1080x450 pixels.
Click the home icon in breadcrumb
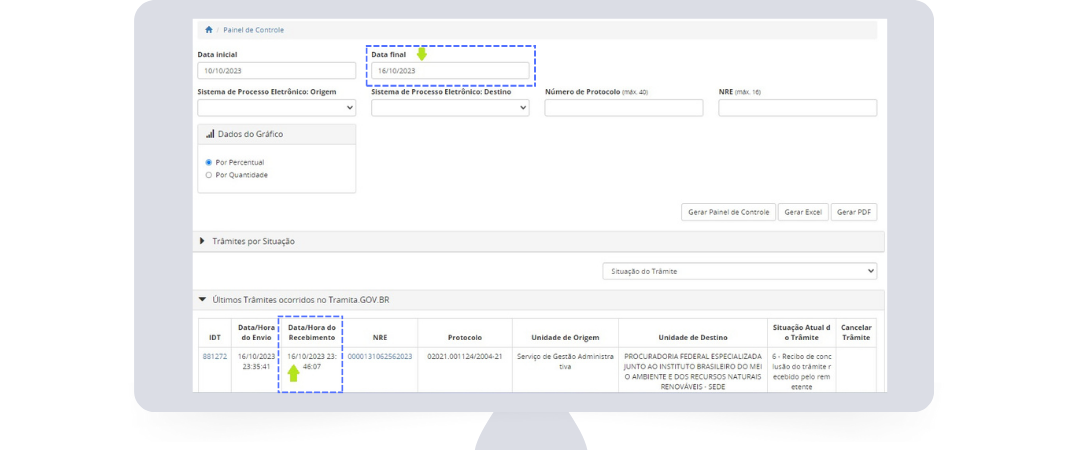coord(208,30)
